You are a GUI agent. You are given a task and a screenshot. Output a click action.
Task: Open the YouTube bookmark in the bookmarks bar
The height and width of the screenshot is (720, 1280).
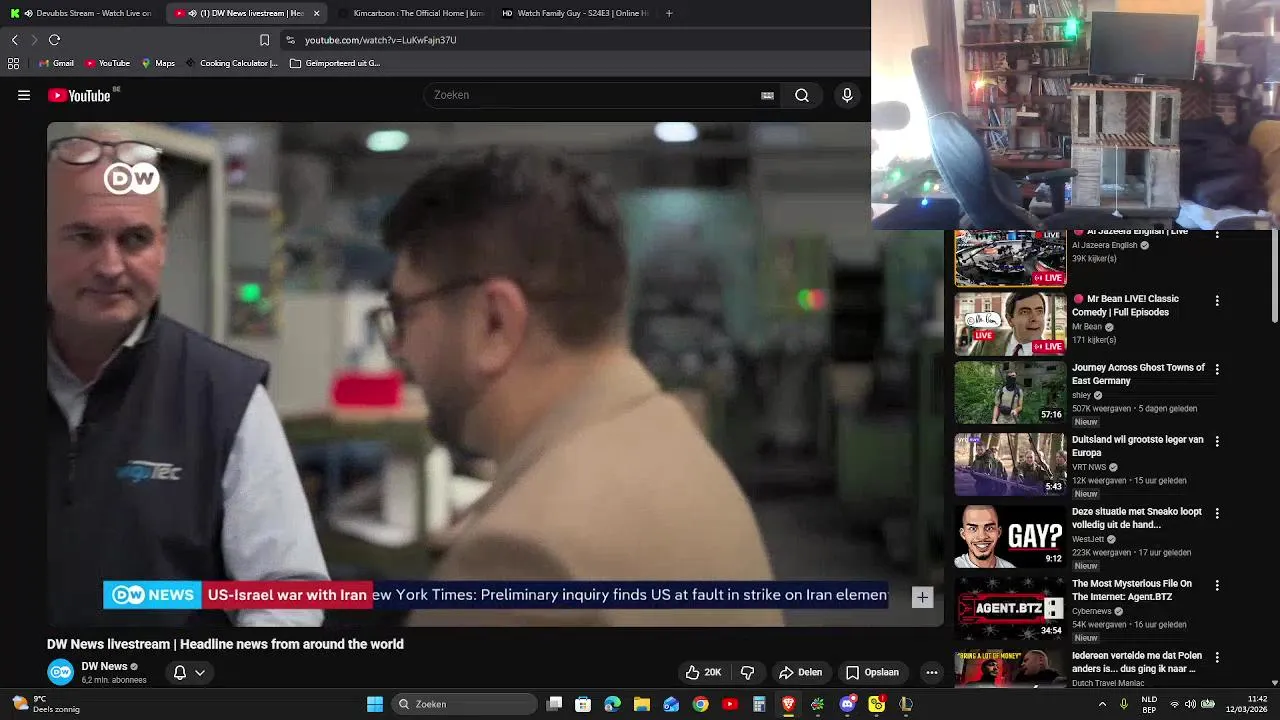(x=107, y=63)
